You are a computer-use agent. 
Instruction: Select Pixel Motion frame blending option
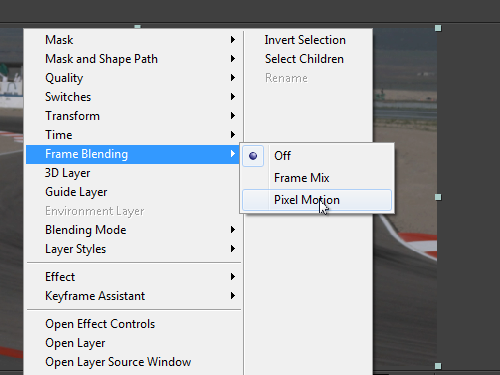tap(317, 200)
